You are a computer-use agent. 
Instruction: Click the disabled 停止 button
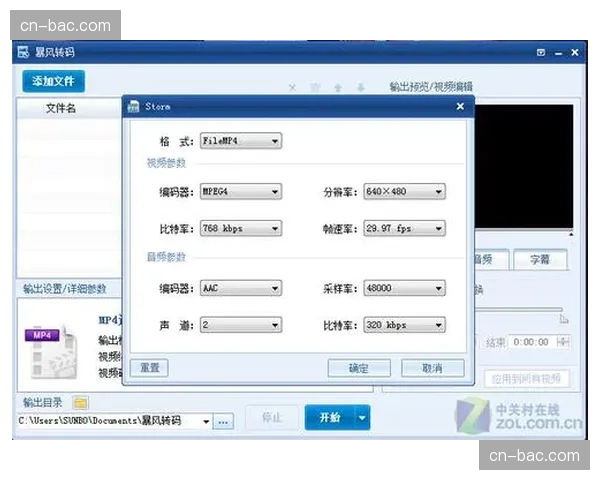(x=272, y=417)
